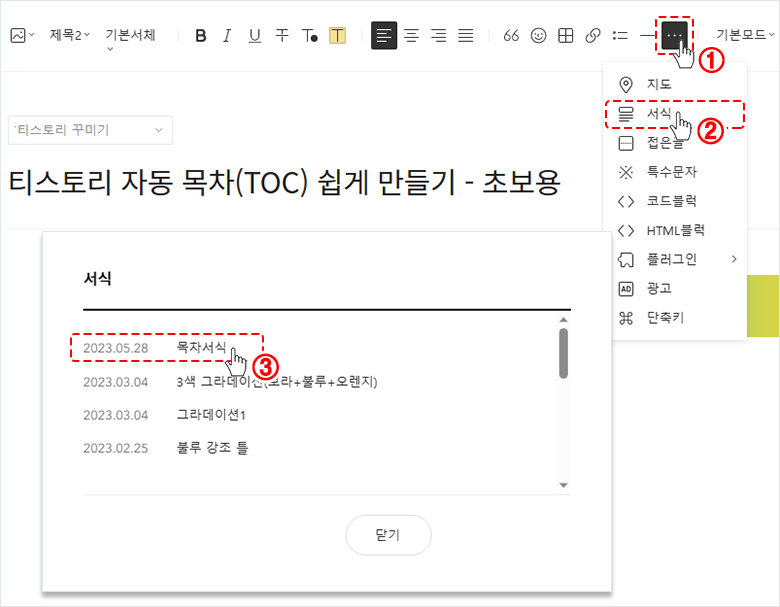Click the template list scroll down arrow
Image resolution: width=780 pixels, height=607 pixels.
point(563,485)
